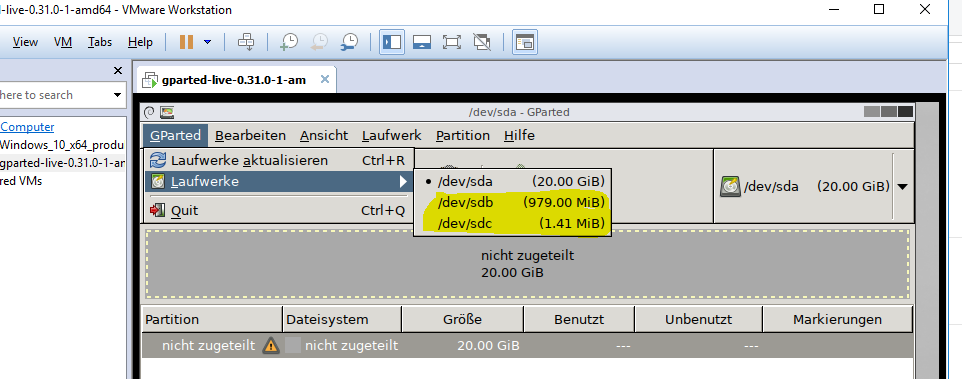Select the Windows_10_x64 VM in library
This screenshot has height=379, width=962.
pyautogui.click(x=63, y=145)
